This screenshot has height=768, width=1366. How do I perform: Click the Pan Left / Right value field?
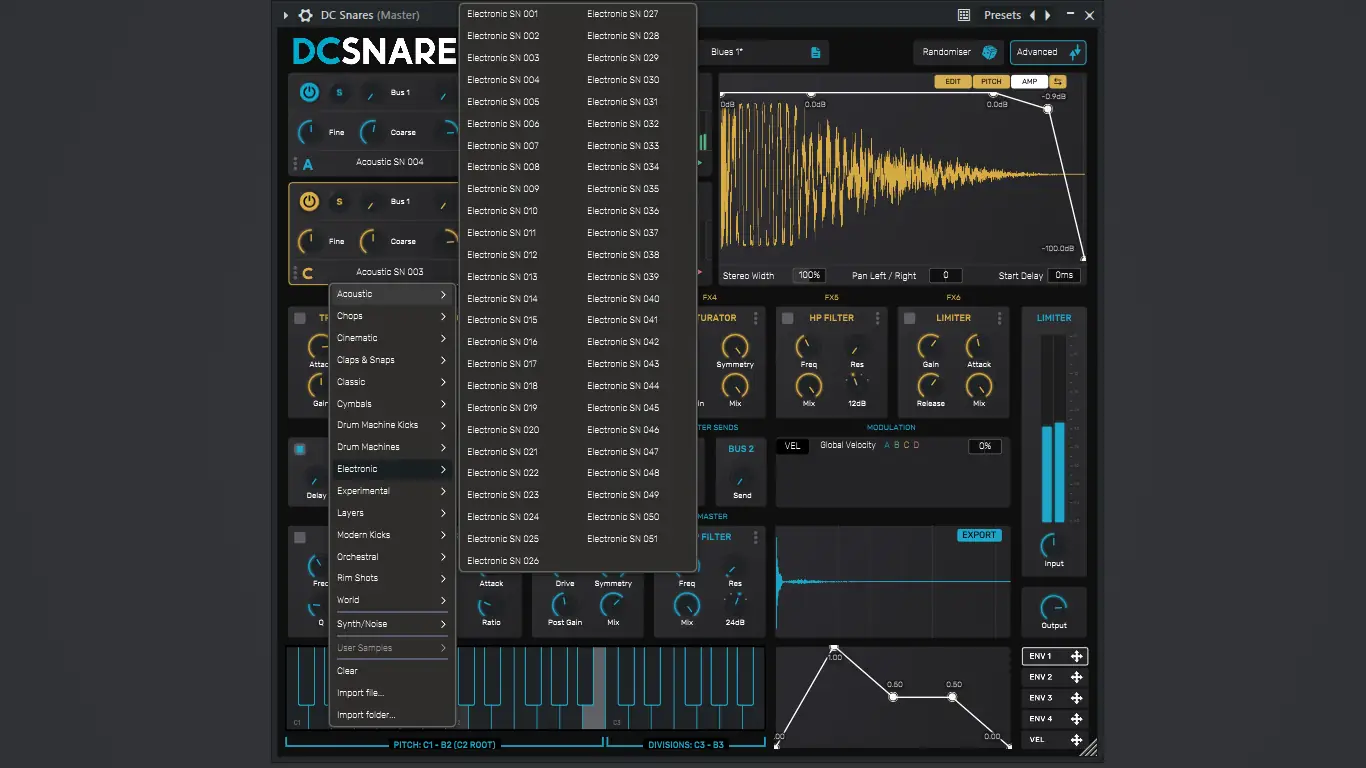pos(945,275)
